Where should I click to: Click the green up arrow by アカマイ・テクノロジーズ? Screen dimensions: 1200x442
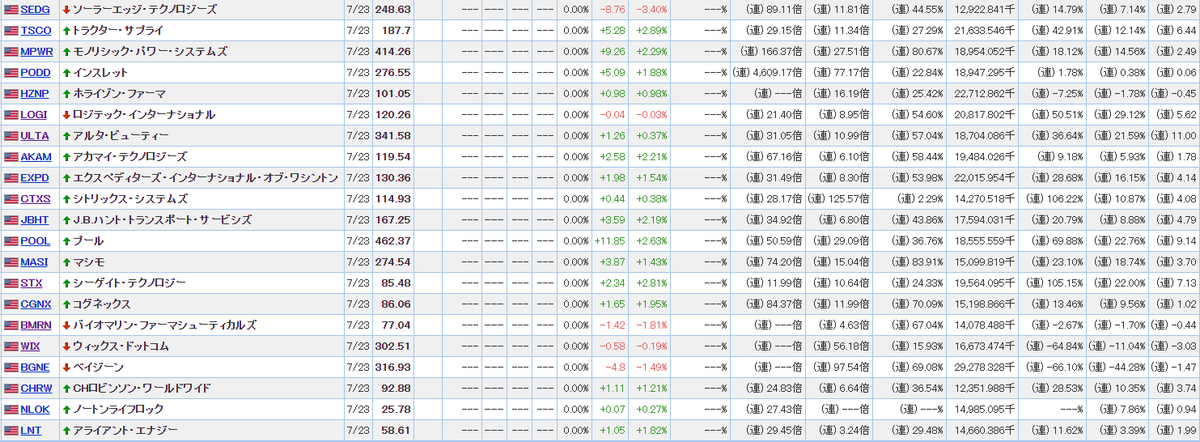(66, 156)
